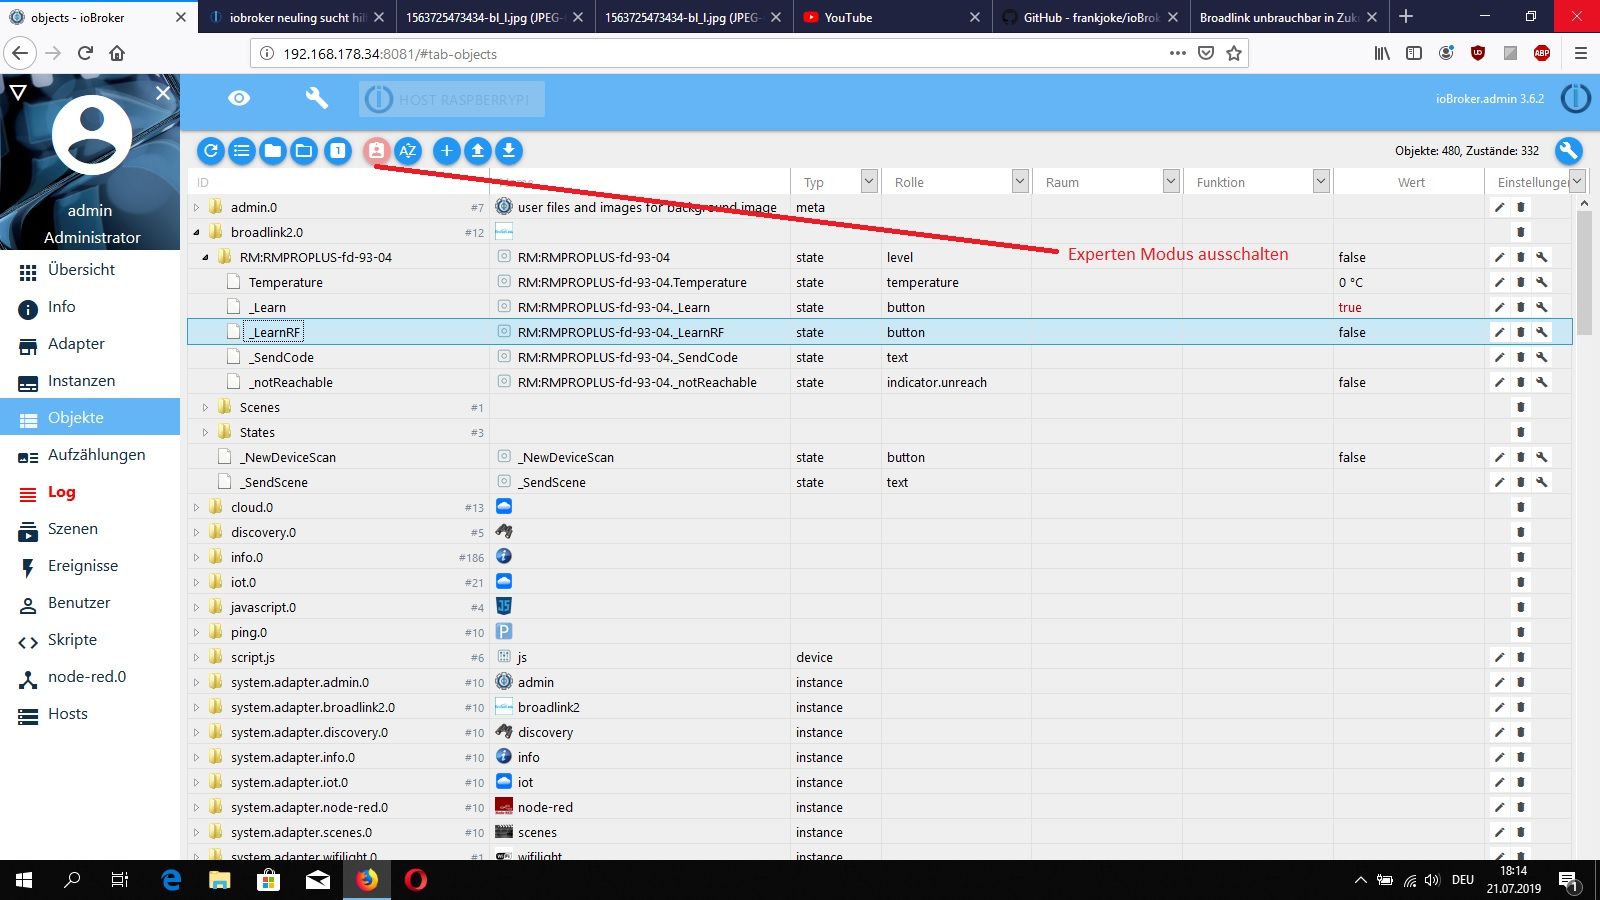Open Info page in sidebar

[x=90, y=307]
